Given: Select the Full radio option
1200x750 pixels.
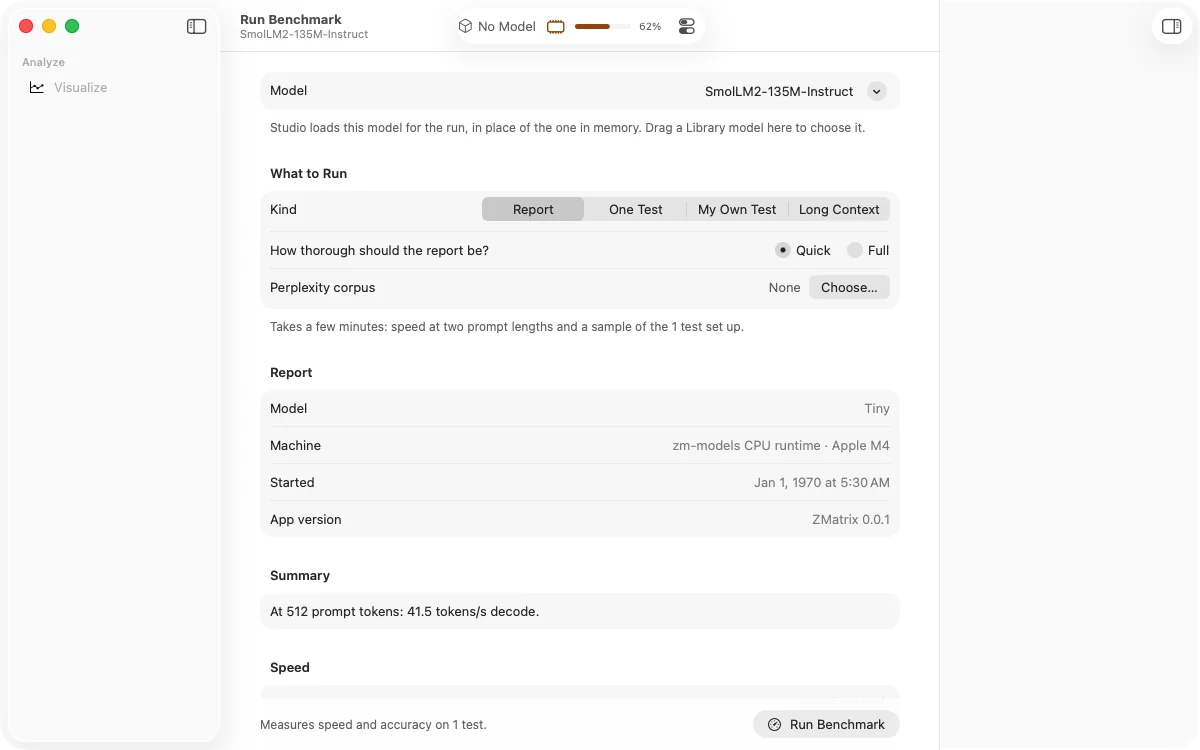Looking at the screenshot, I should [x=868, y=251].
